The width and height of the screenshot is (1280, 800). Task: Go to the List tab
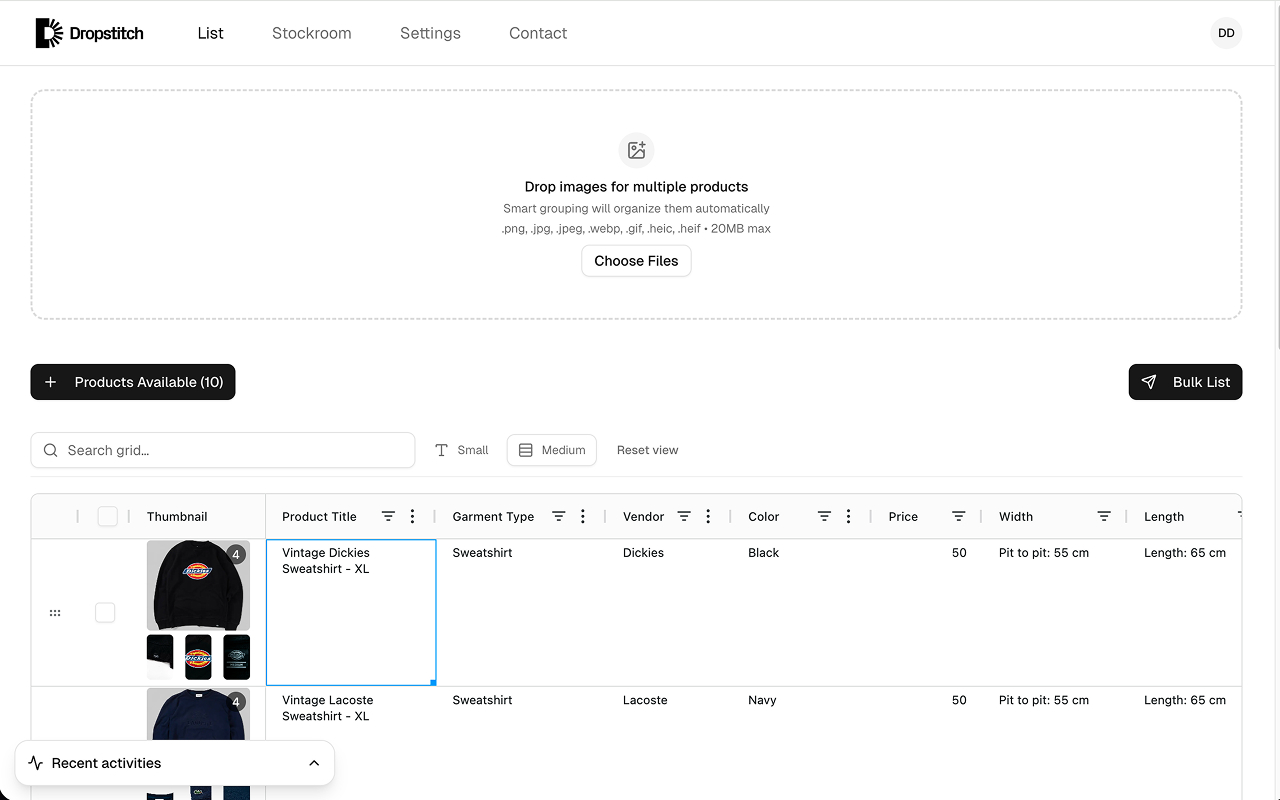click(x=211, y=33)
